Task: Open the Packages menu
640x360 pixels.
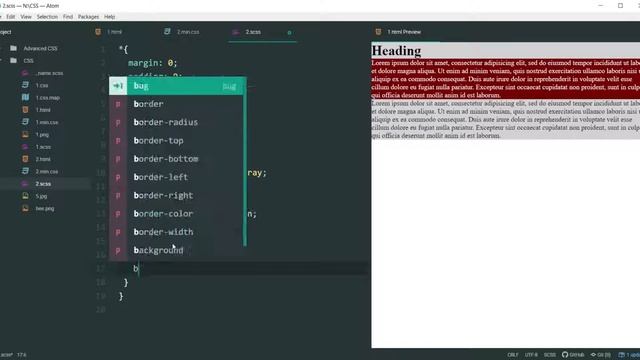Action: [89, 17]
